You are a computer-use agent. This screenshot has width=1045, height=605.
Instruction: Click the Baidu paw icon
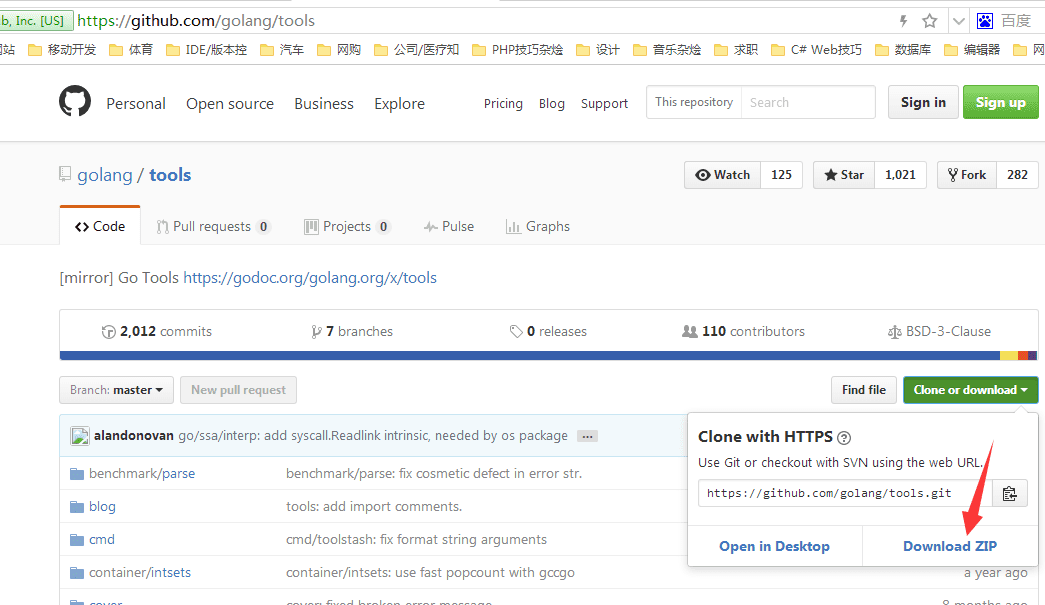[984, 21]
